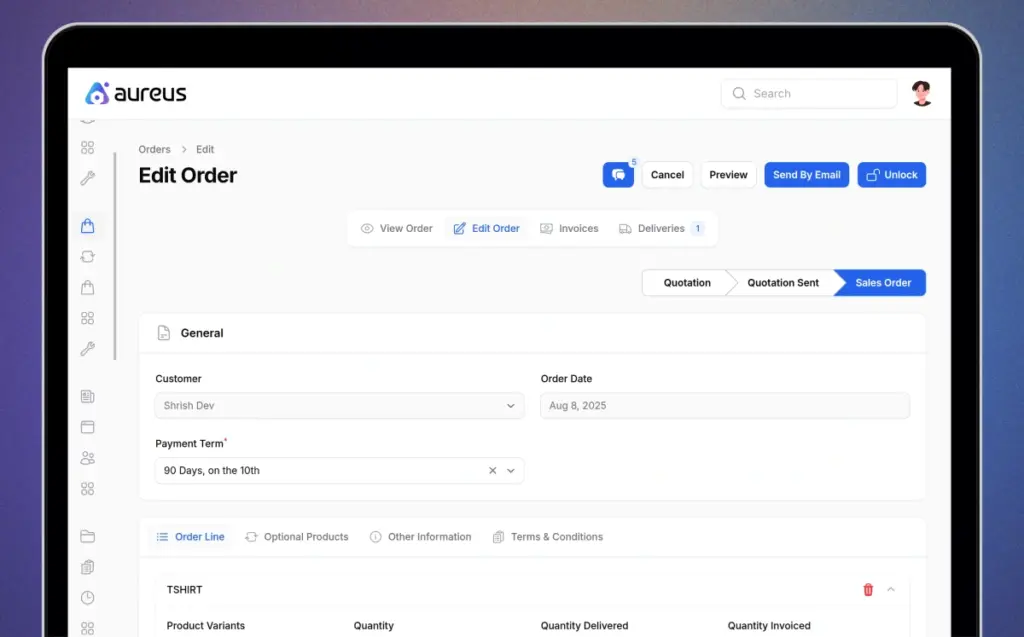Click the refresh-cycle sidebar icon

tap(88, 257)
